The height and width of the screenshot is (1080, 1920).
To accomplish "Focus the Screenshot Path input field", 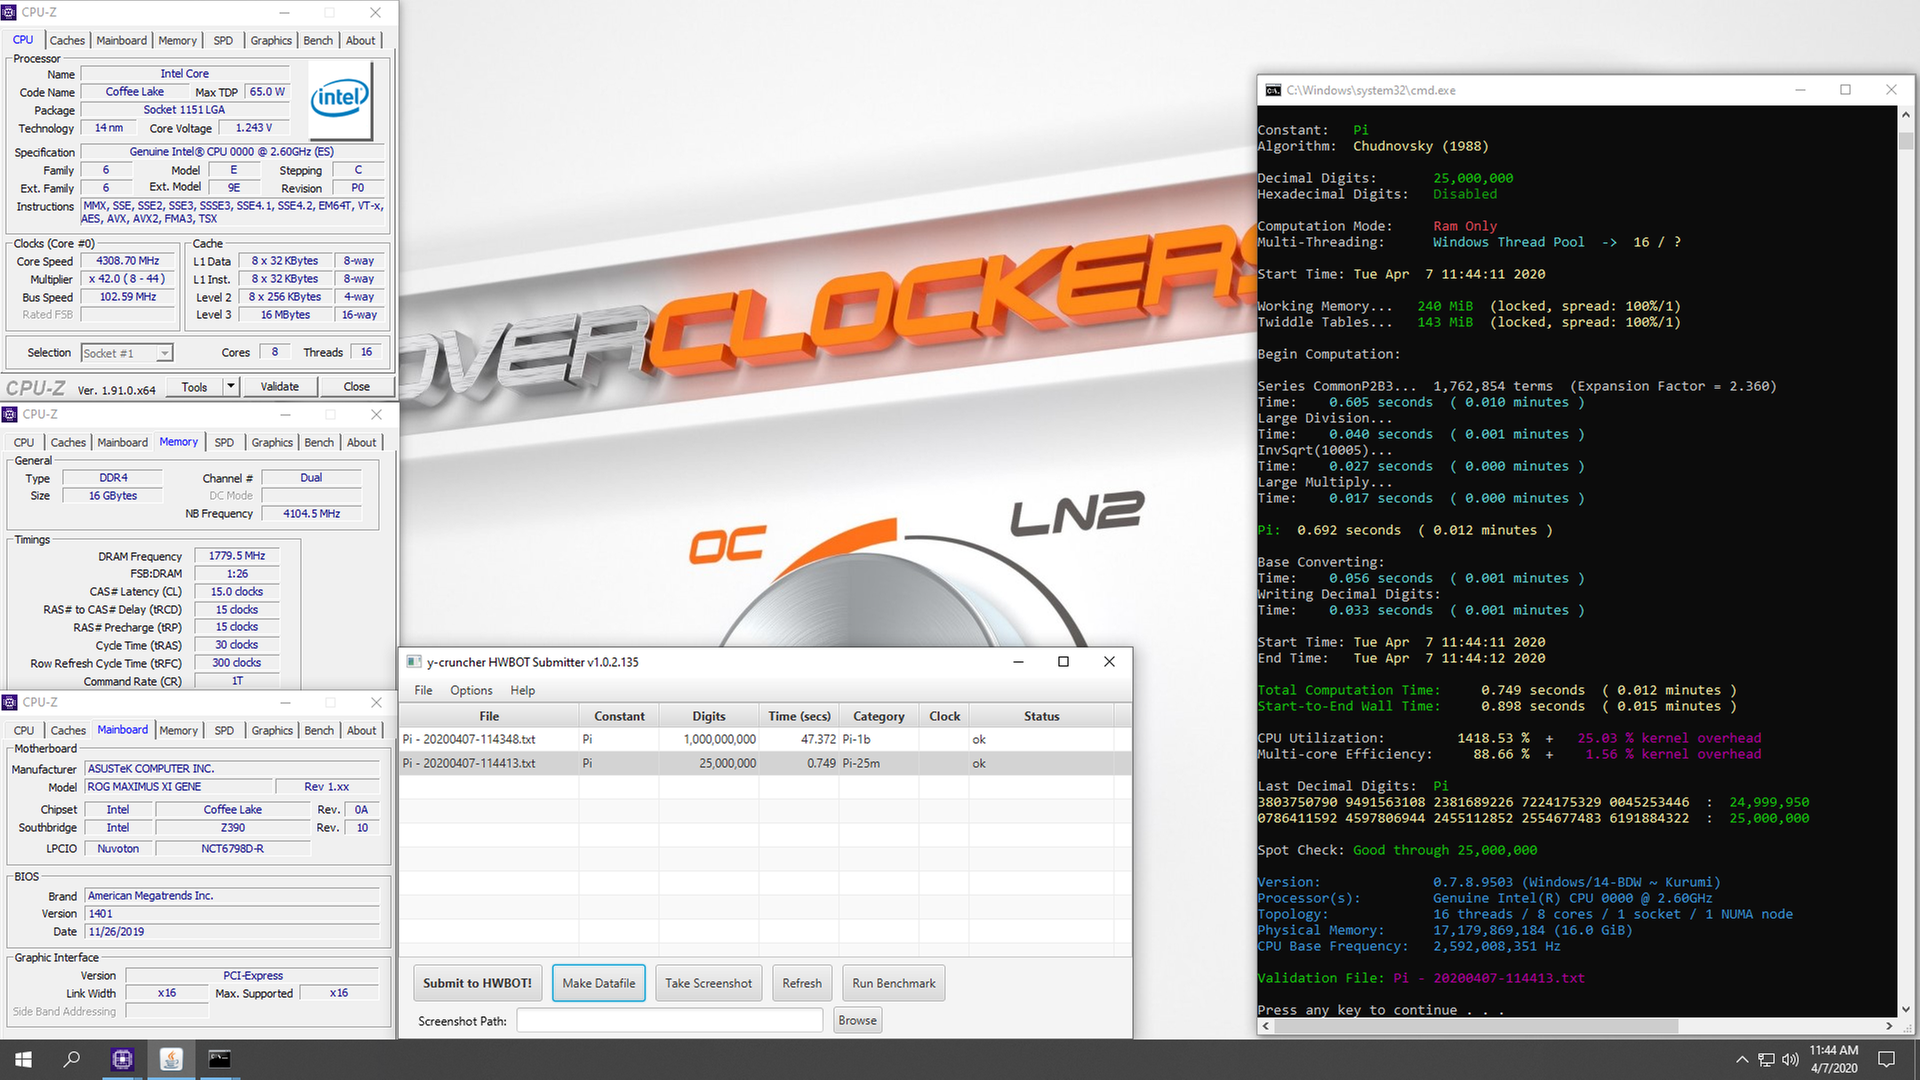I will click(669, 1020).
